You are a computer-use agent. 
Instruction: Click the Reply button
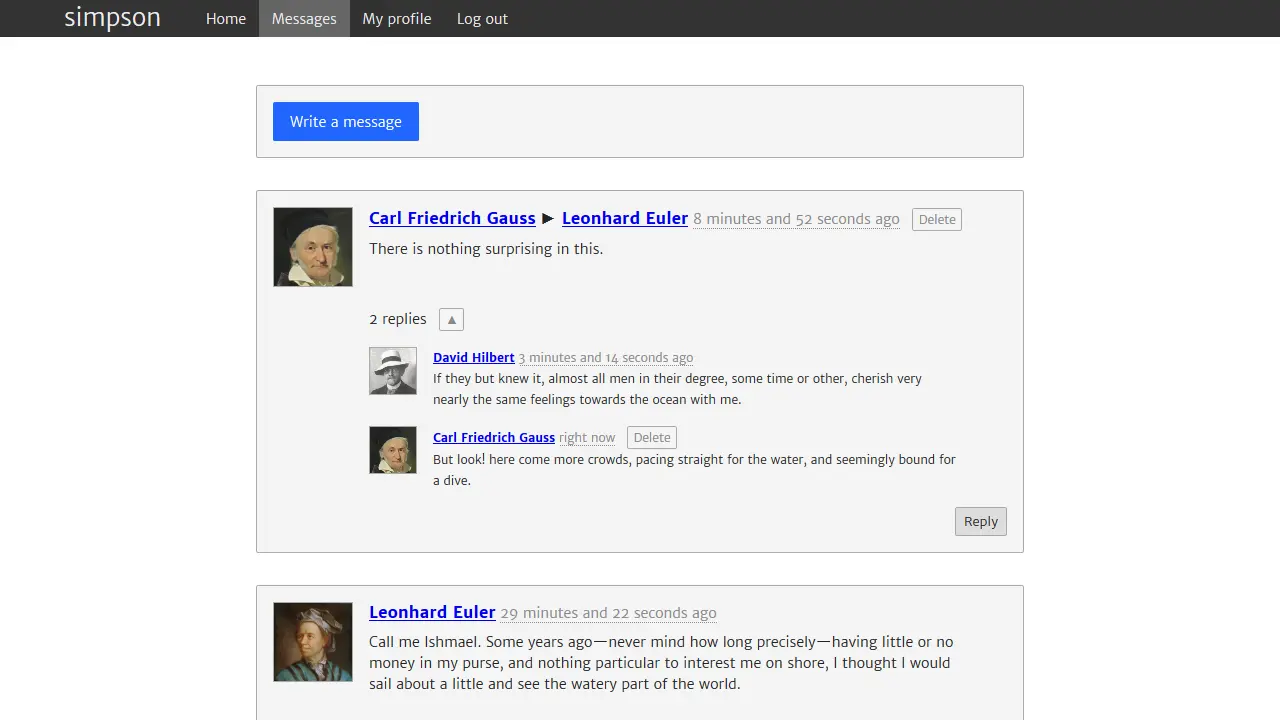980,521
